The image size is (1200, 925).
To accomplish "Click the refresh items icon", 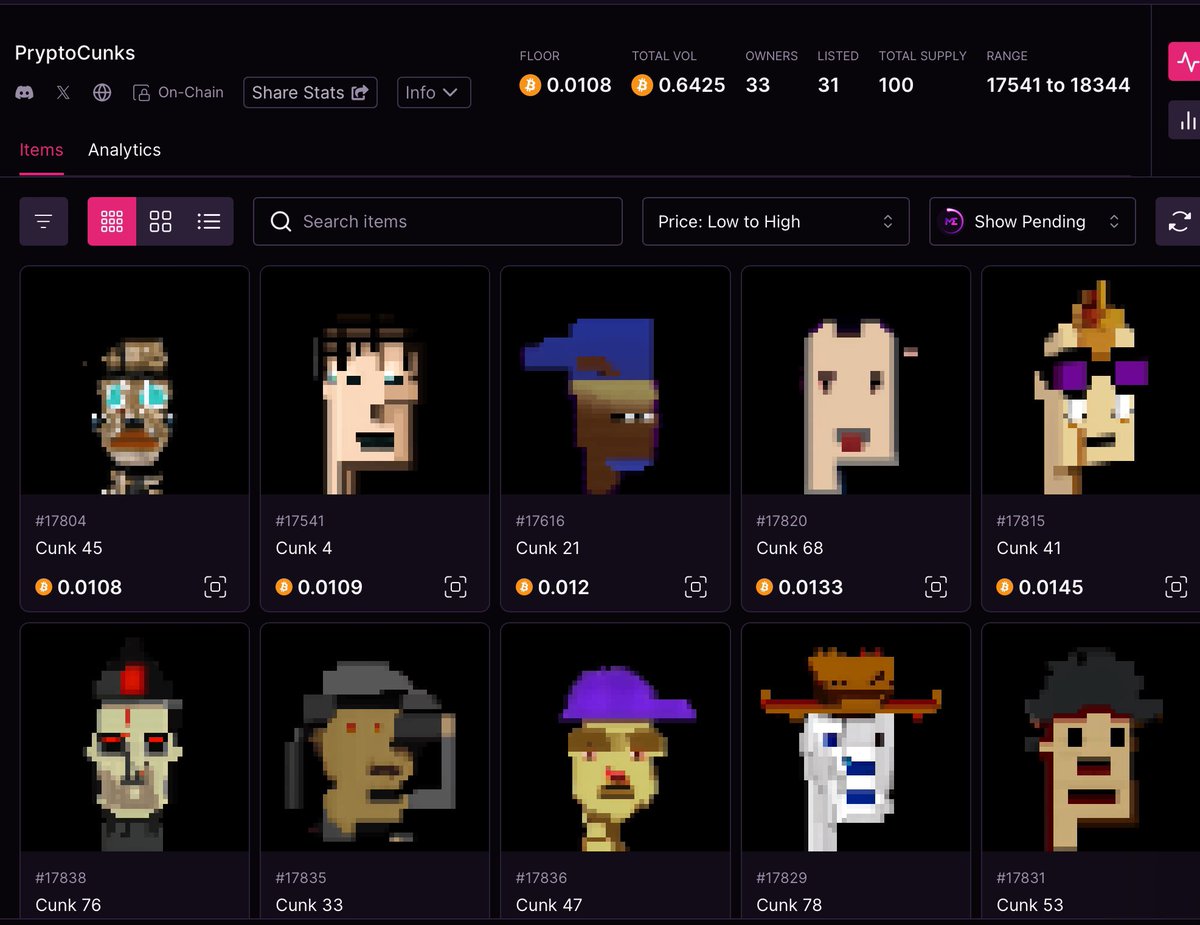I will point(1179,221).
